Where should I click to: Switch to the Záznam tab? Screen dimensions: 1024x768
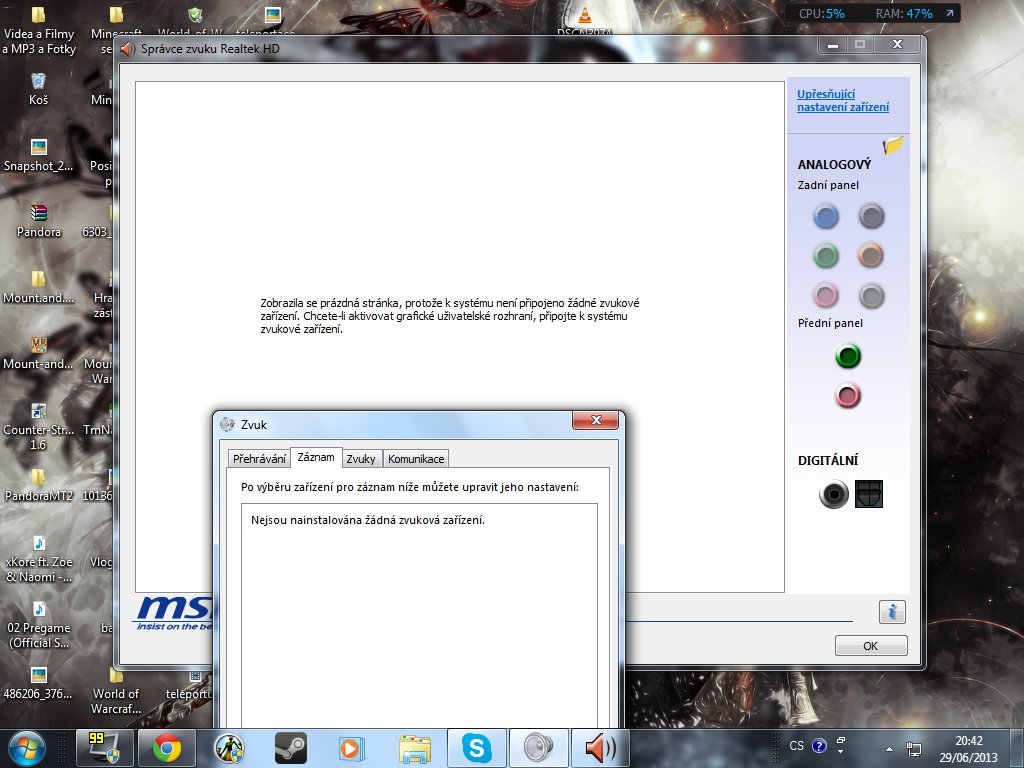(x=316, y=457)
